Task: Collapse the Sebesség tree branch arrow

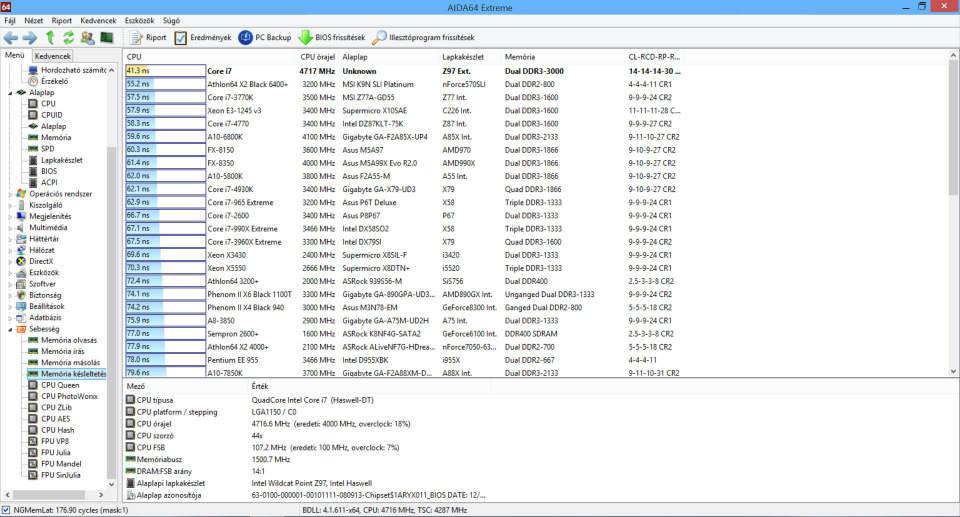Action: pos(10,330)
